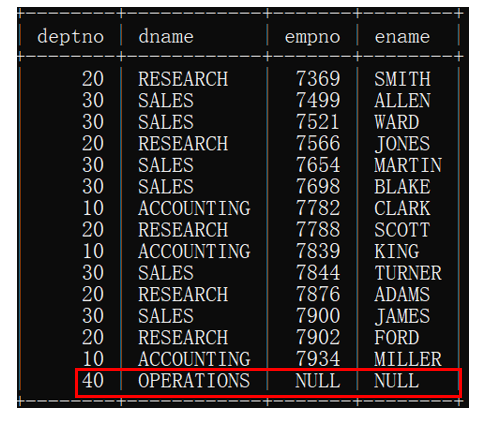Click NULL in the empno column
486x422 pixels.
[318, 381]
